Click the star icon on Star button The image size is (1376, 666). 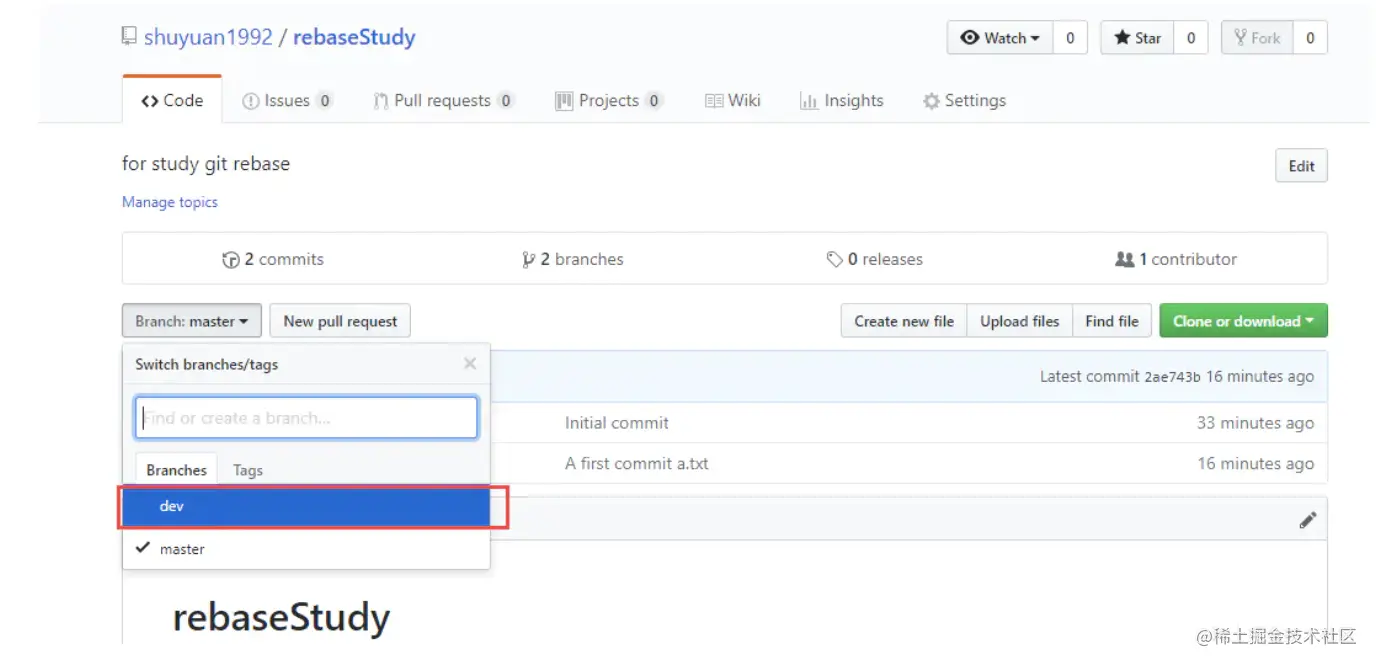1122,38
